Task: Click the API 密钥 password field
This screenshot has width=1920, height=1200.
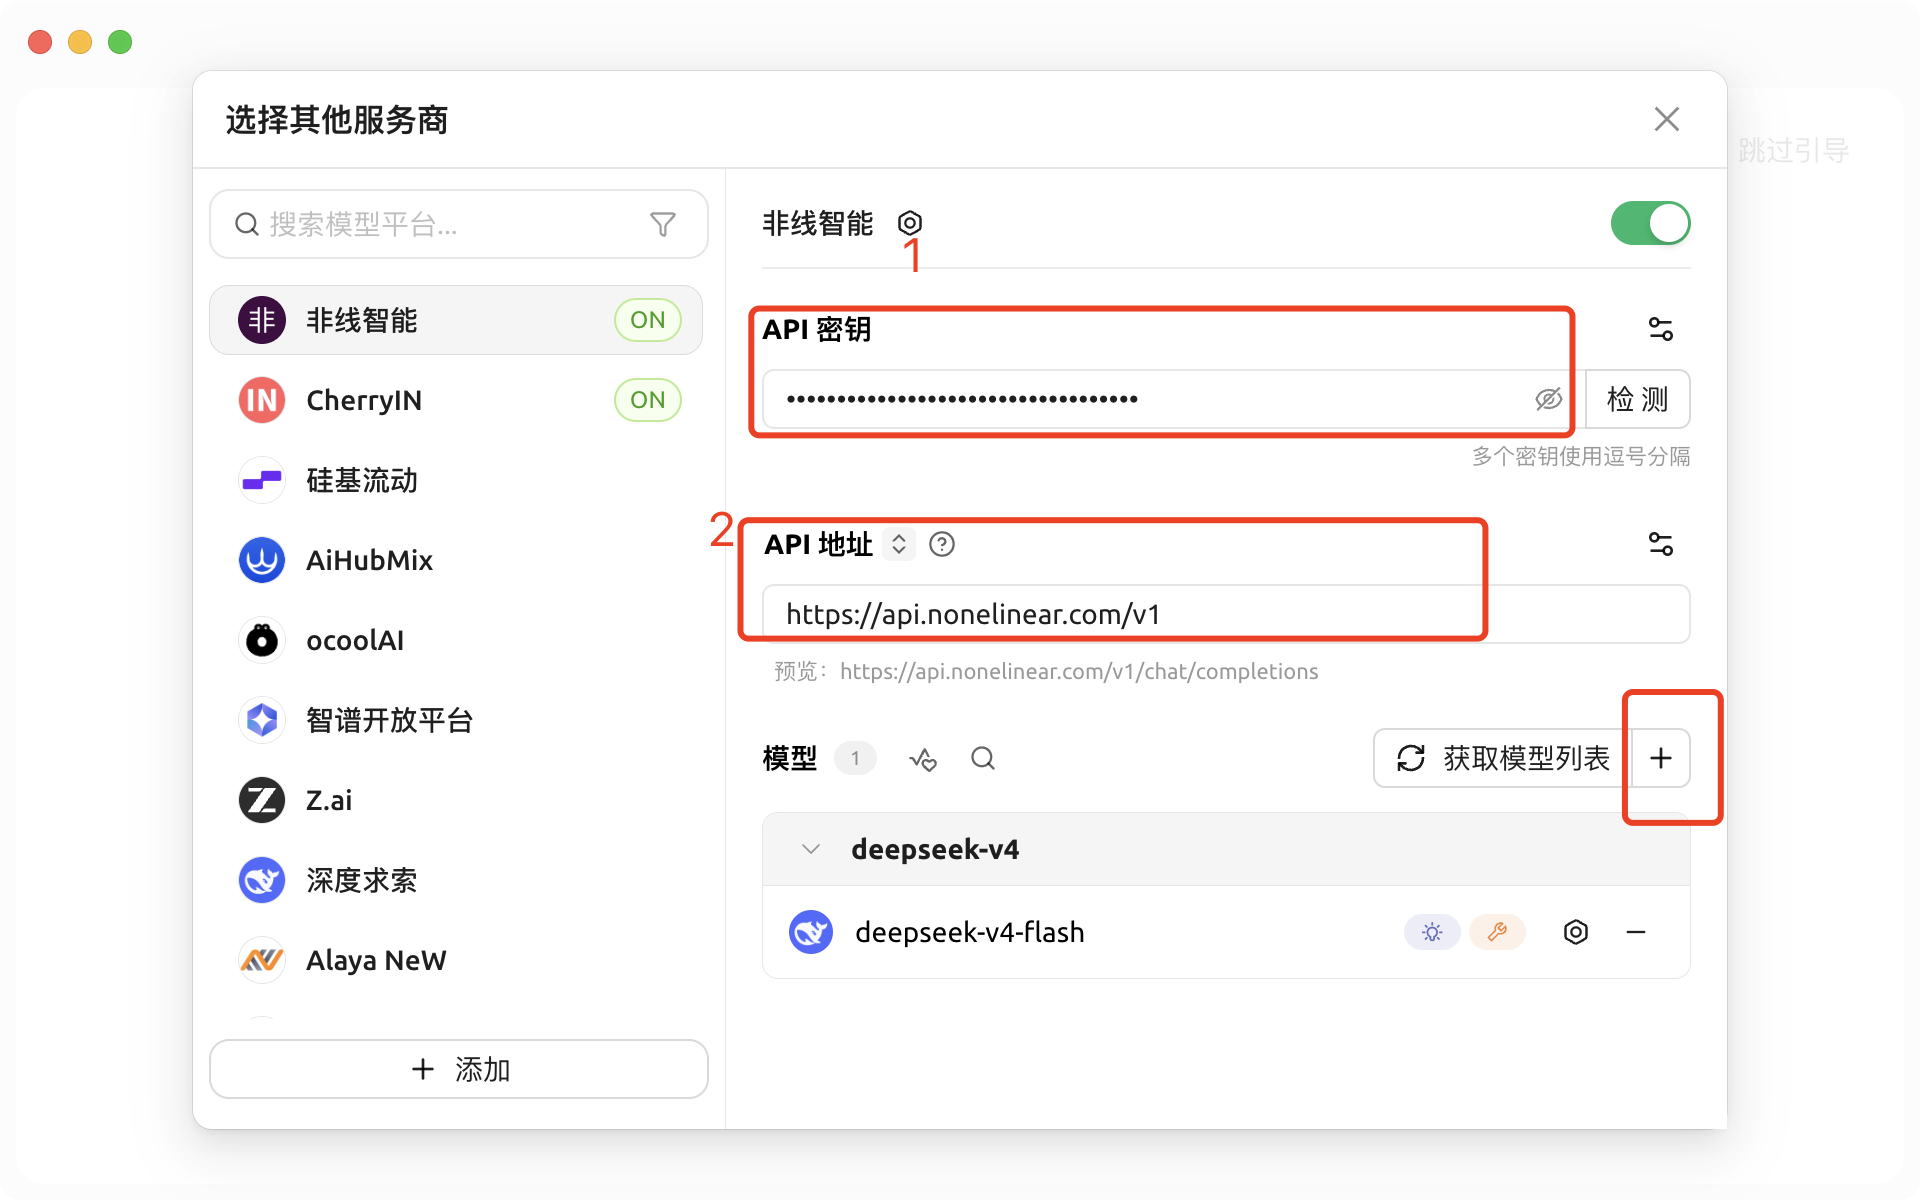Action: (1174, 399)
